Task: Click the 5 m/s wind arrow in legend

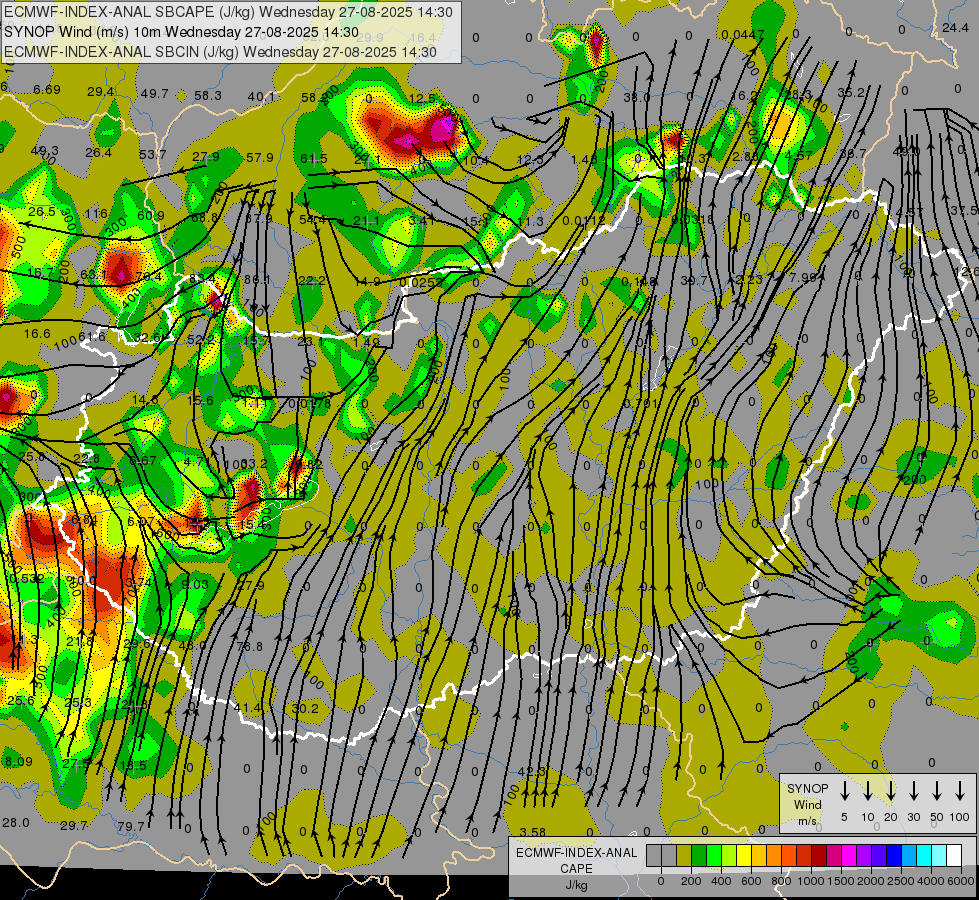Action: [x=844, y=790]
